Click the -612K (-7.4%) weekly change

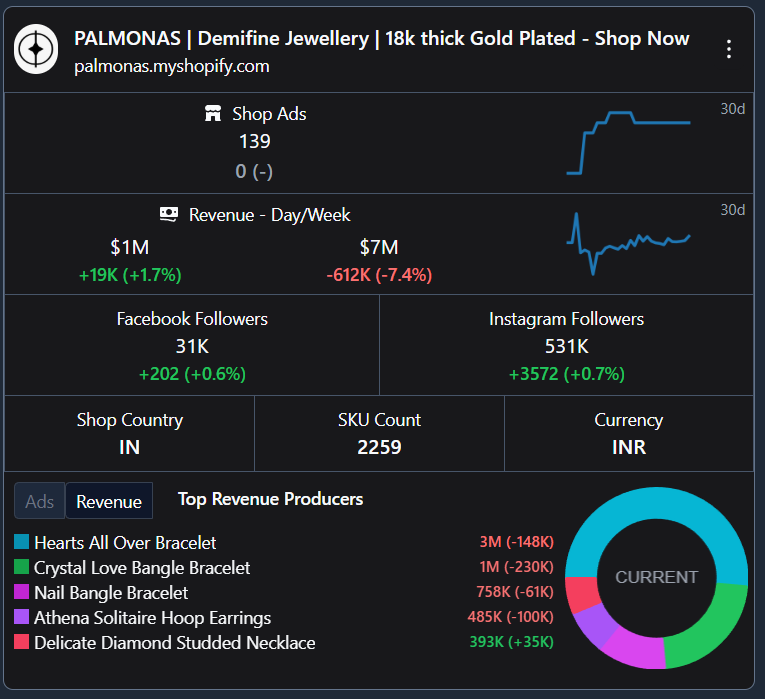click(379, 275)
